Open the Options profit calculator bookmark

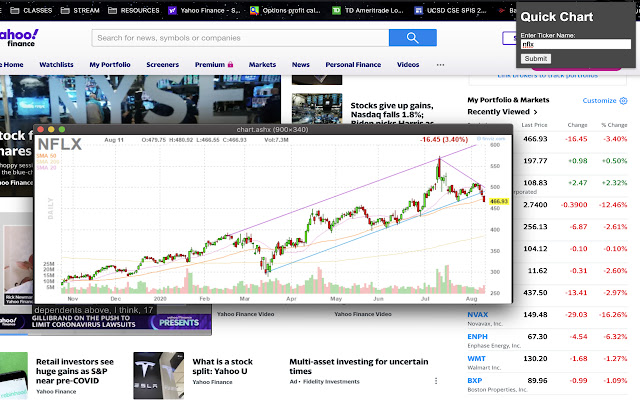pos(285,11)
